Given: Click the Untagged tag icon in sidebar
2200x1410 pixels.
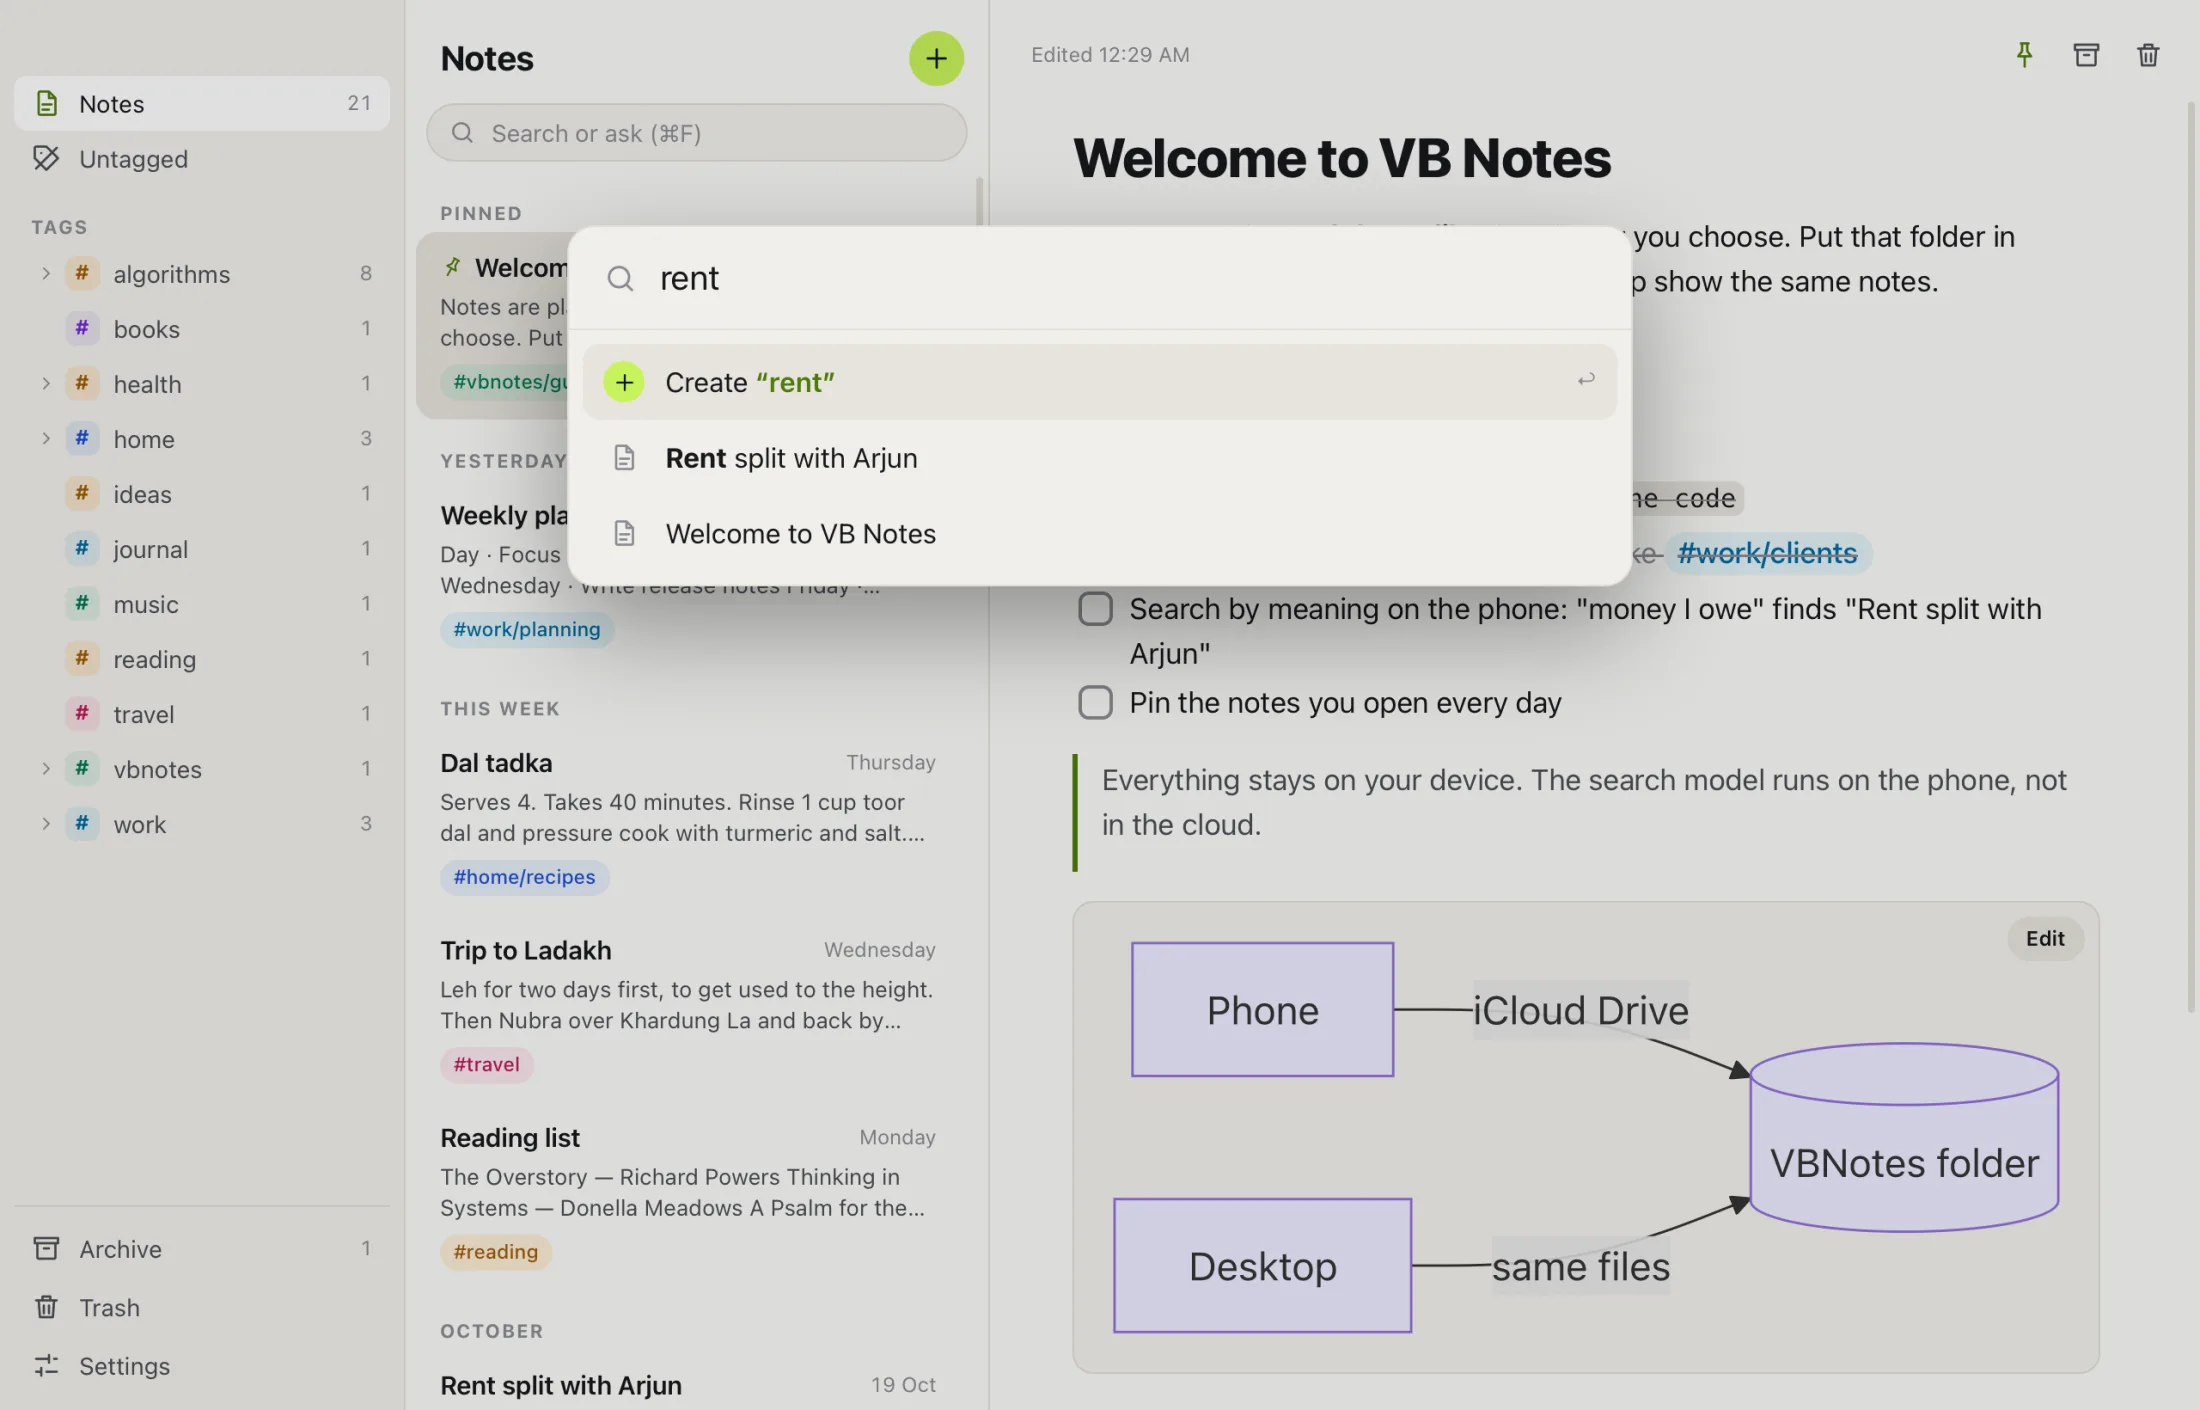Looking at the screenshot, I should point(46,158).
